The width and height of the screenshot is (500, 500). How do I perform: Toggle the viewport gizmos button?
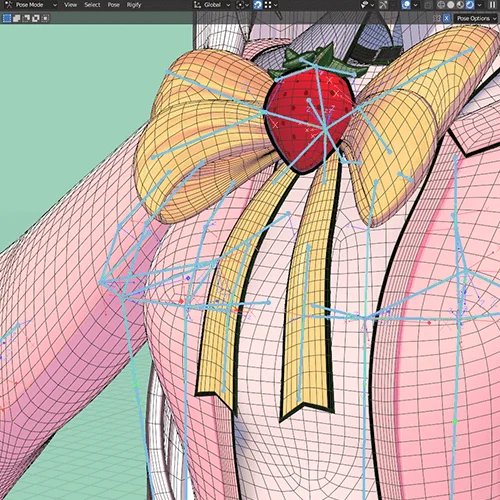point(383,5)
